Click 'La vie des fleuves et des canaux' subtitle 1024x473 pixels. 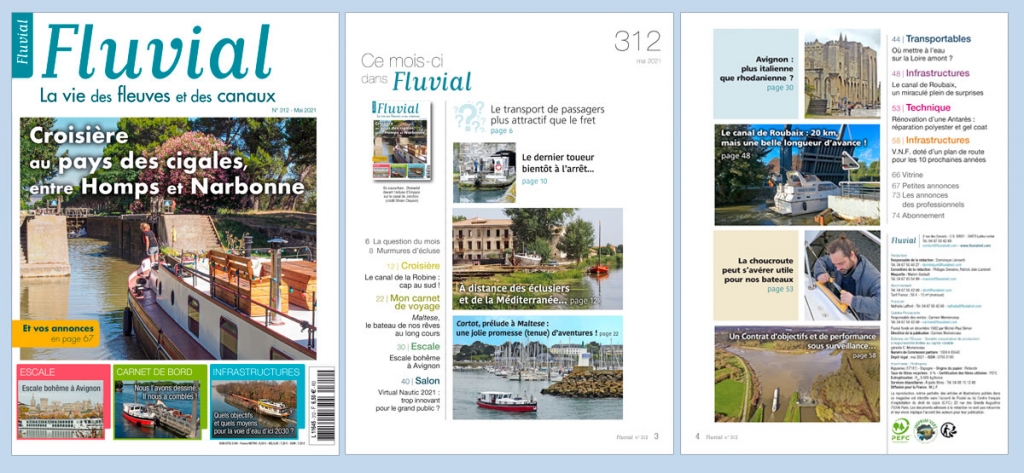pos(157,96)
